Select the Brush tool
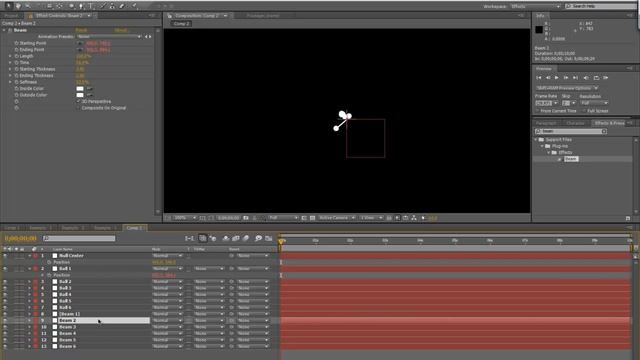The width and height of the screenshot is (640, 360). point(102,6)
